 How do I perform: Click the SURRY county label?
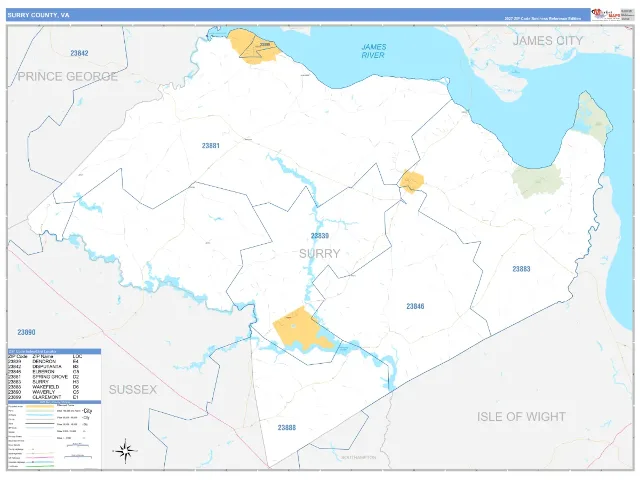[320, 253]
